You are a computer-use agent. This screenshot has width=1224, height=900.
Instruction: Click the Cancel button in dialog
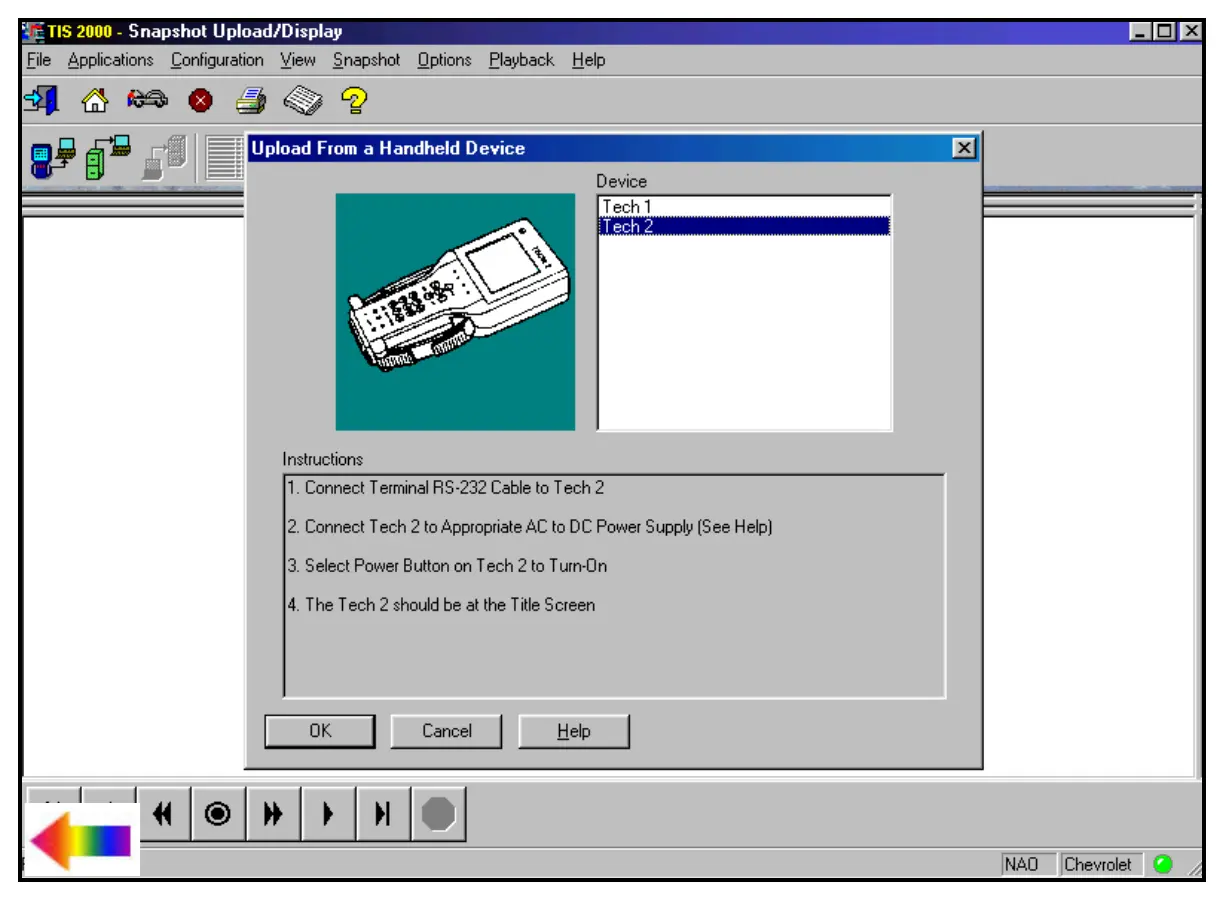click(447, 731)
